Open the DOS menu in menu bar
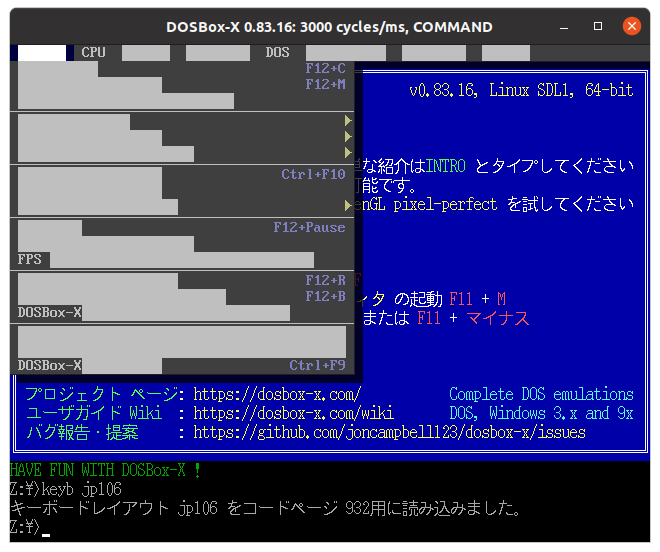 tap(277, 53)
